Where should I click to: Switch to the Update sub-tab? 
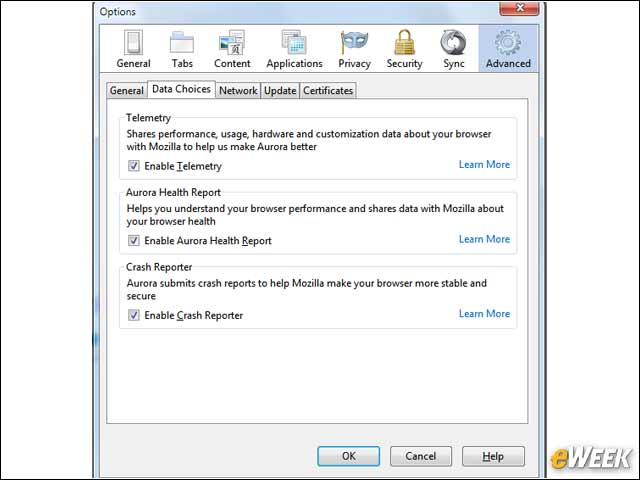click(280, 91)
